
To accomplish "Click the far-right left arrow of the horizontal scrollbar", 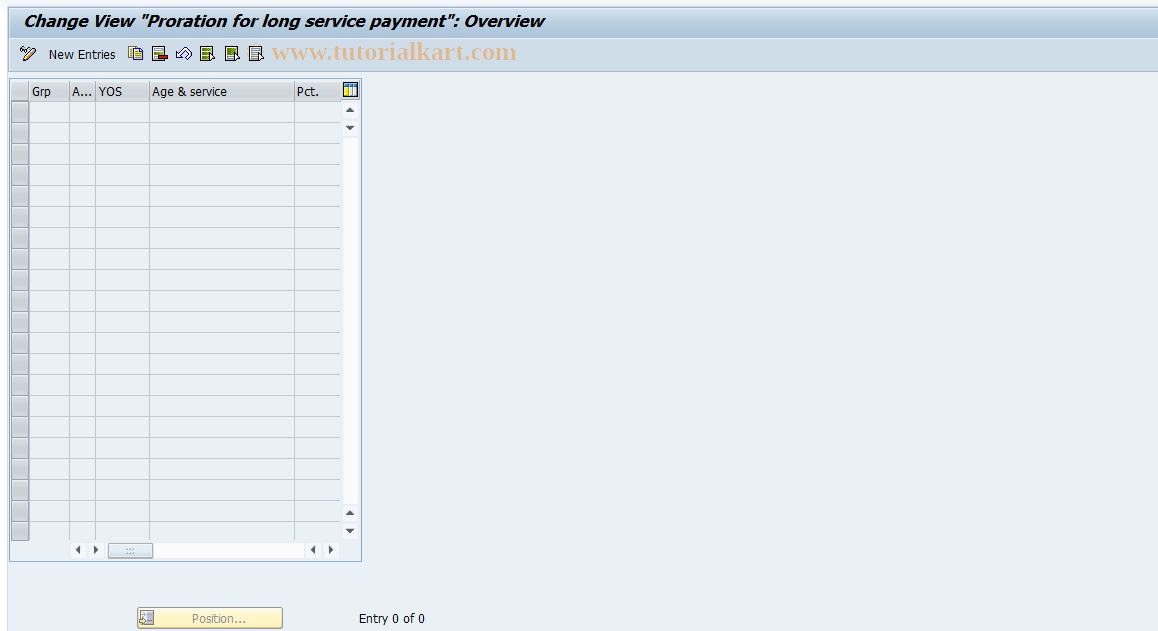I will [x=313, y=550].
